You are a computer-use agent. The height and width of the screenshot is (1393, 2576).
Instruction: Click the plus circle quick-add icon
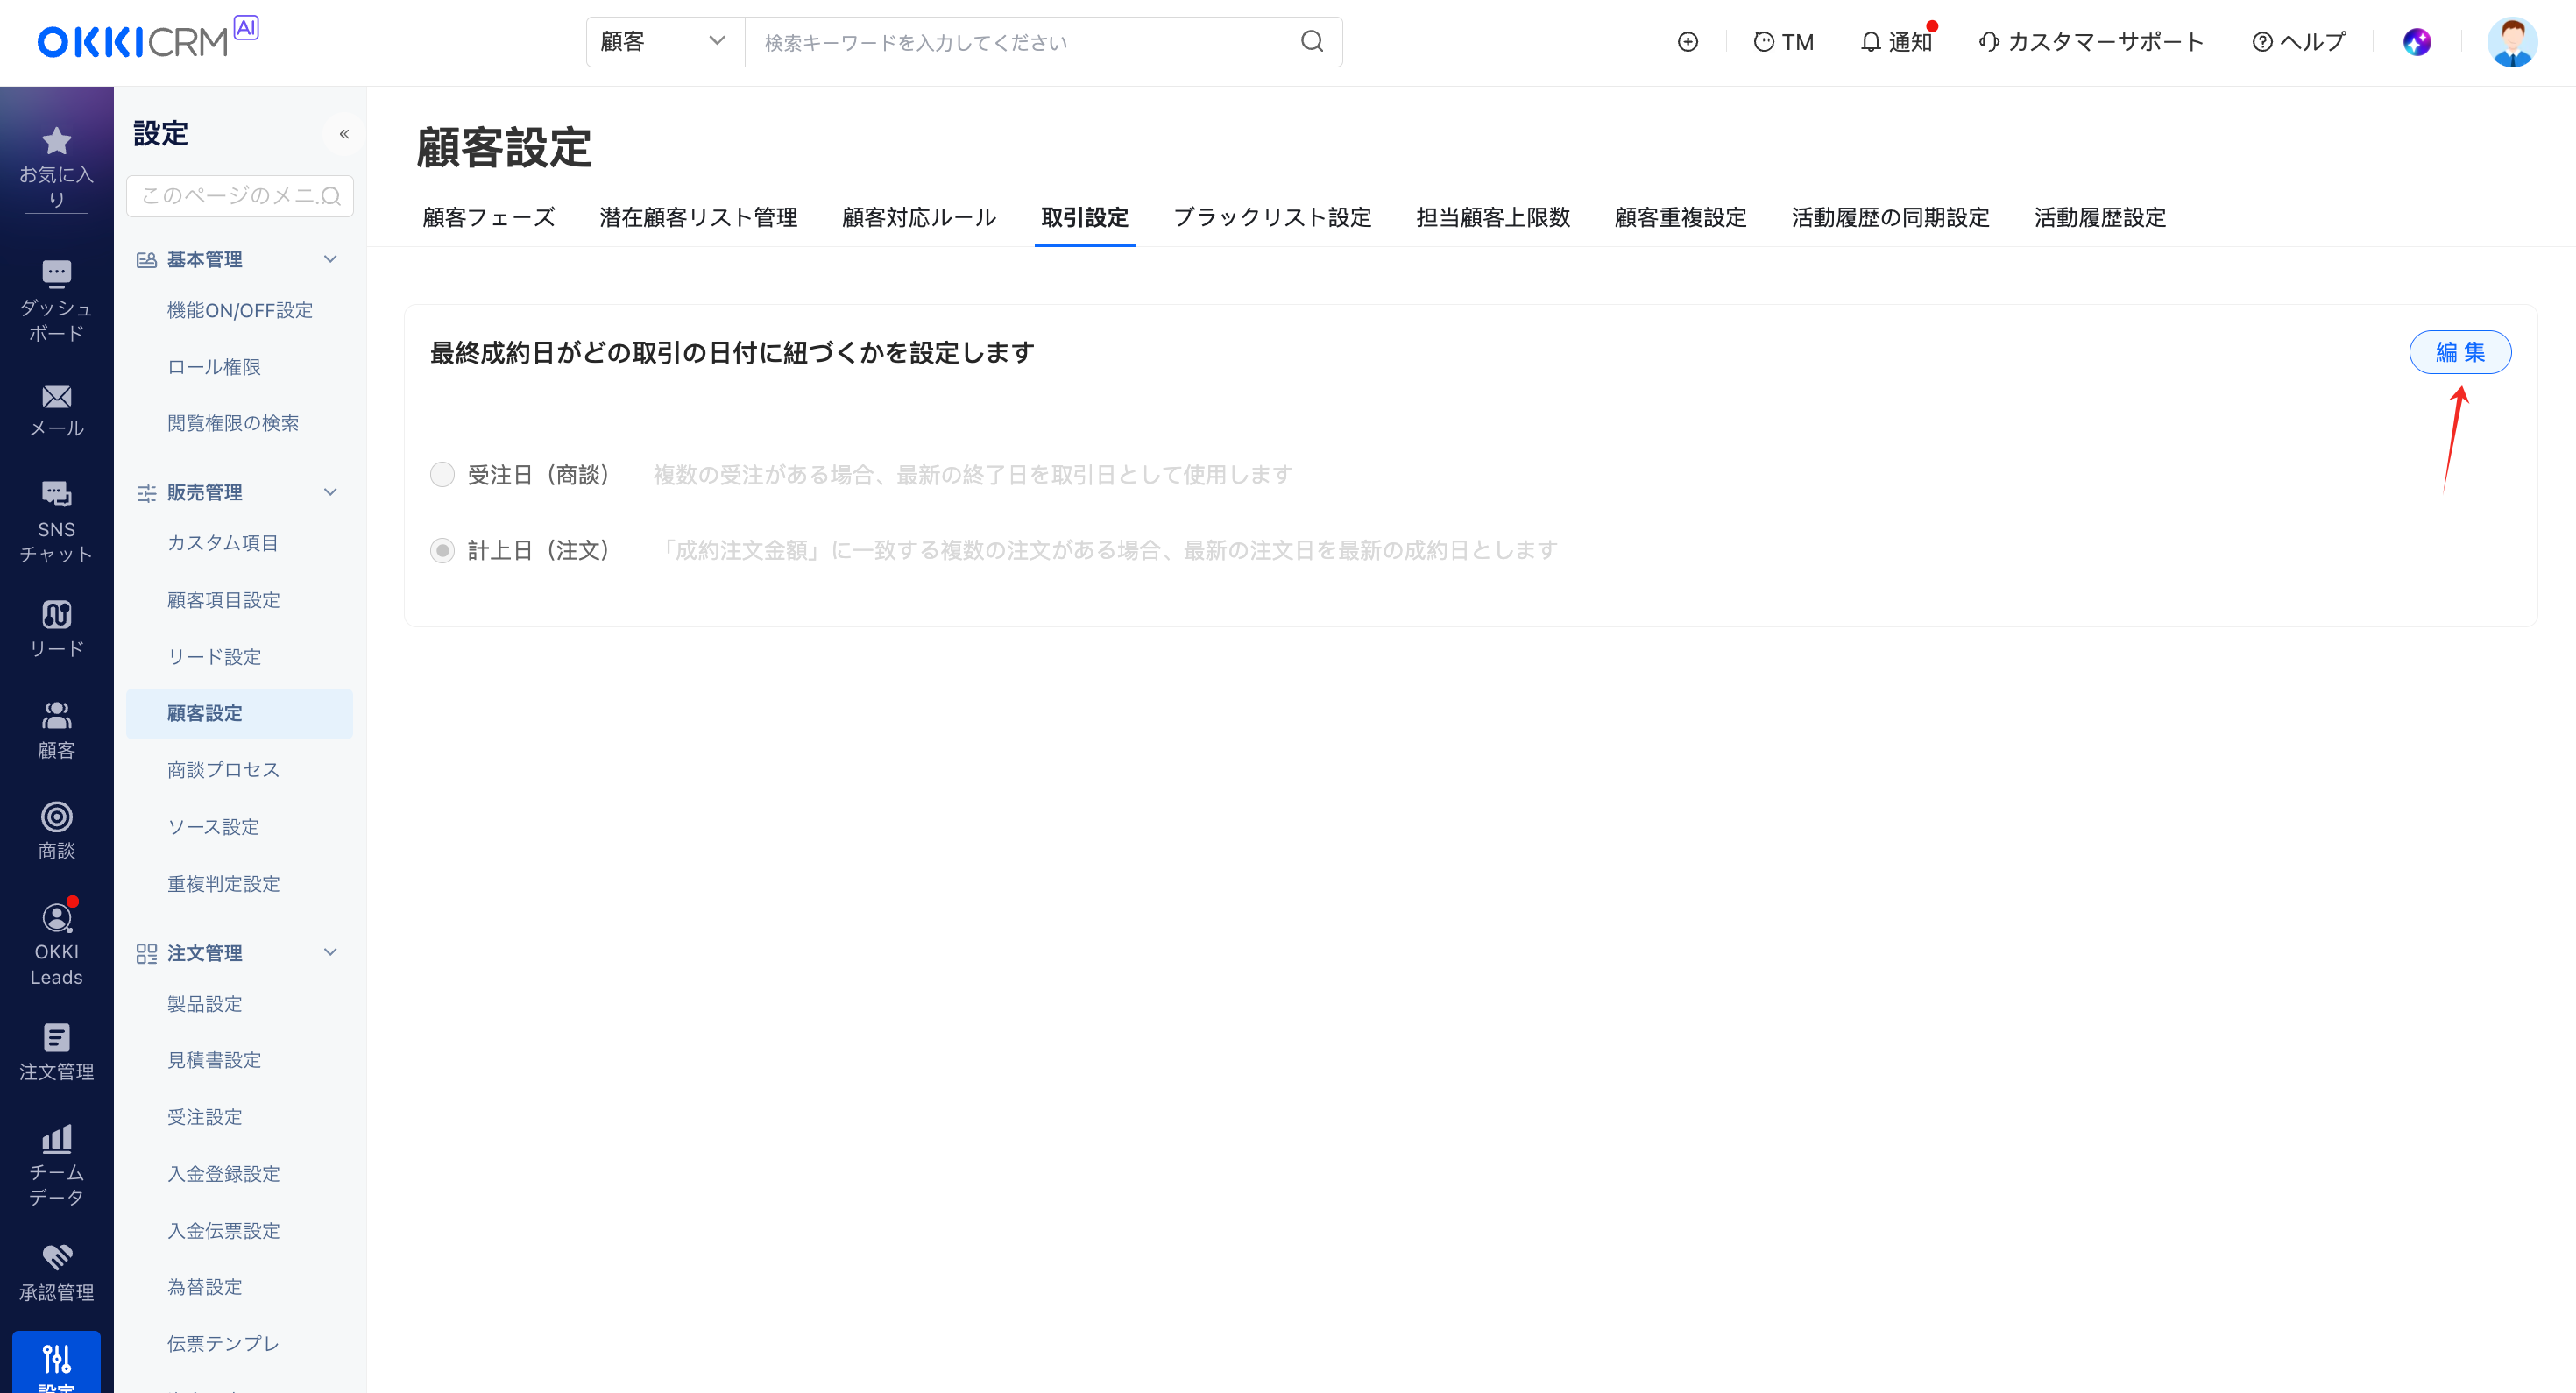[x=1687, y=42]
